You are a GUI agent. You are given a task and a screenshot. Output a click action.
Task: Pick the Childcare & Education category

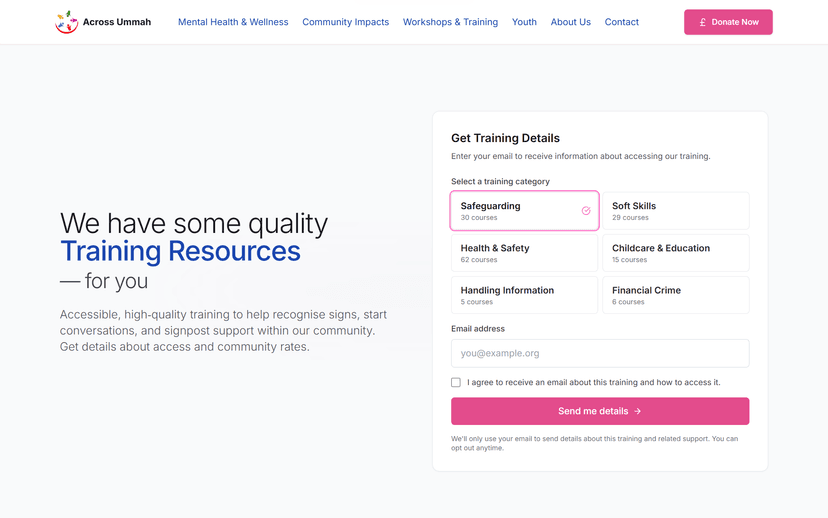click(675, 253)
